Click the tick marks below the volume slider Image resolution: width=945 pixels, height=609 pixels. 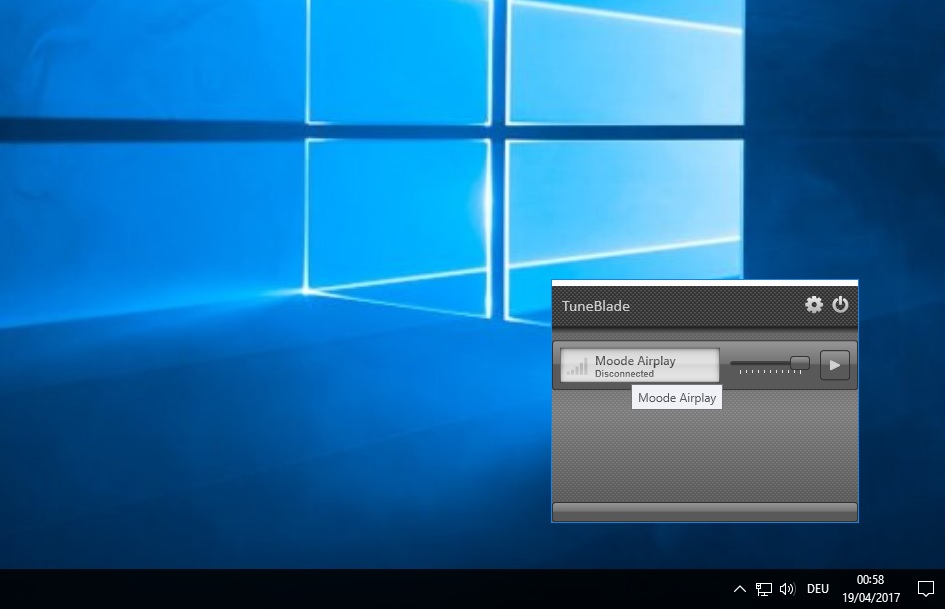[x=770, y=373]
